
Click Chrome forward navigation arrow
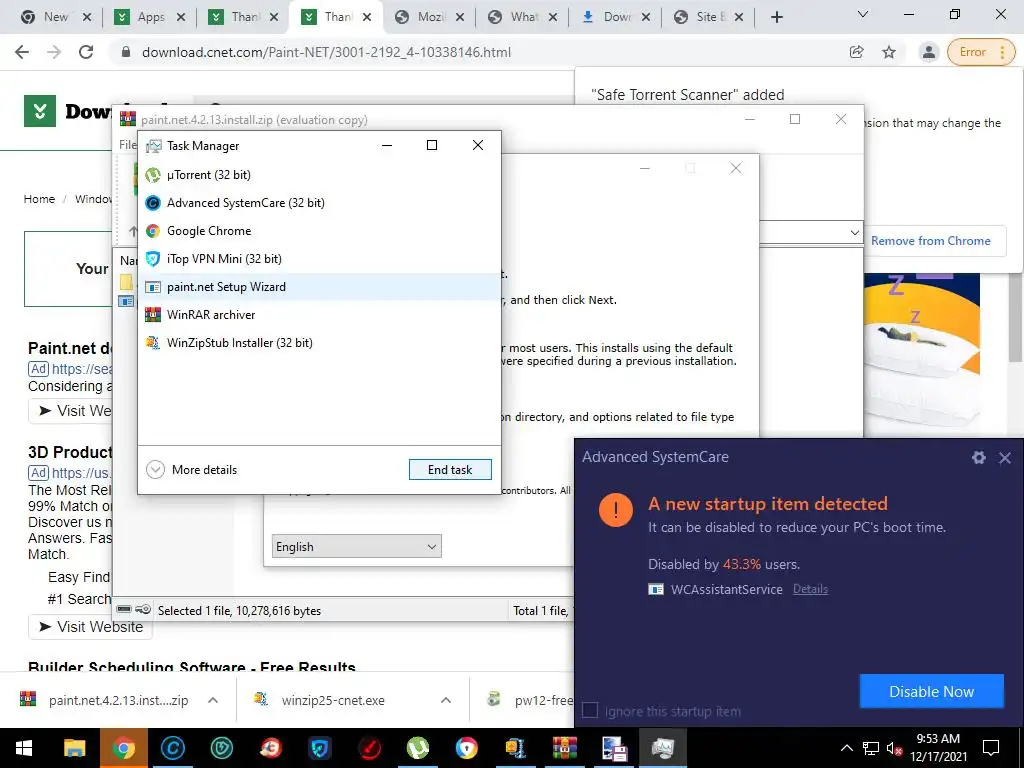[54, 52]
